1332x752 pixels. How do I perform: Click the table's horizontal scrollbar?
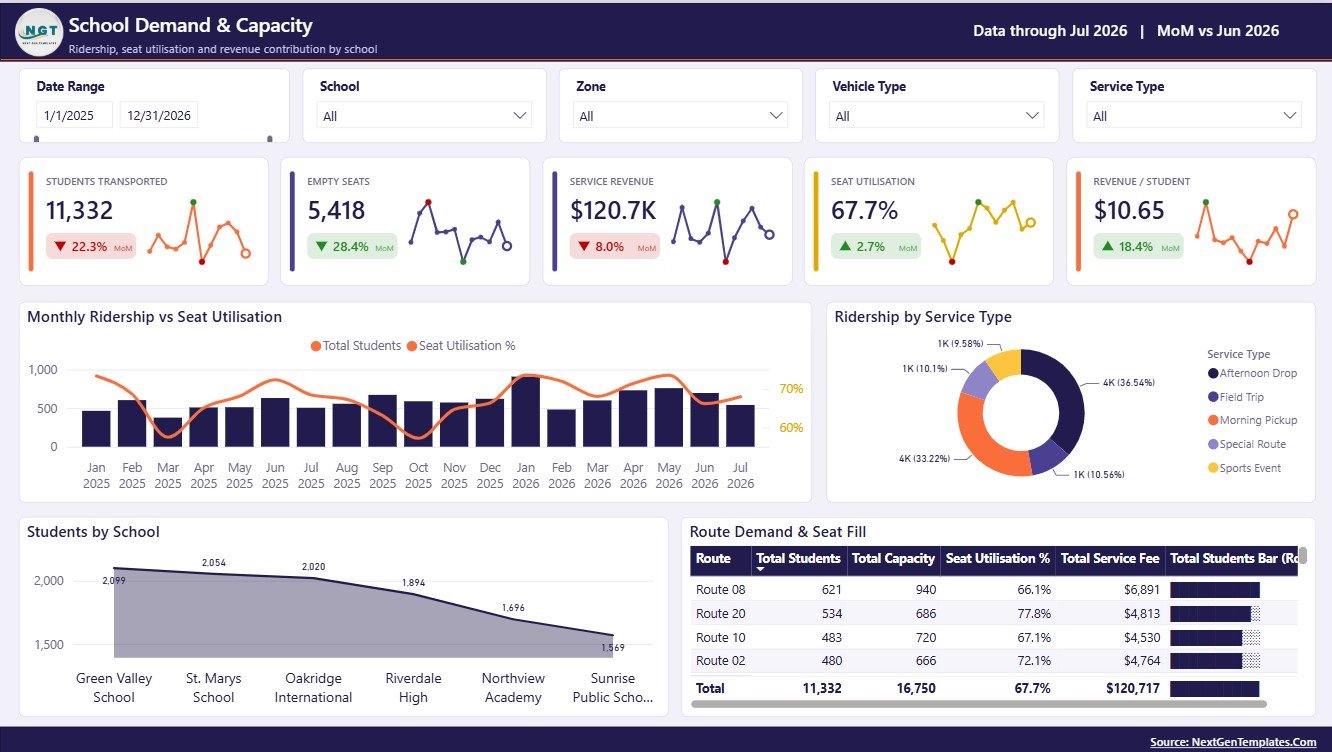click(x=979, y=704)
